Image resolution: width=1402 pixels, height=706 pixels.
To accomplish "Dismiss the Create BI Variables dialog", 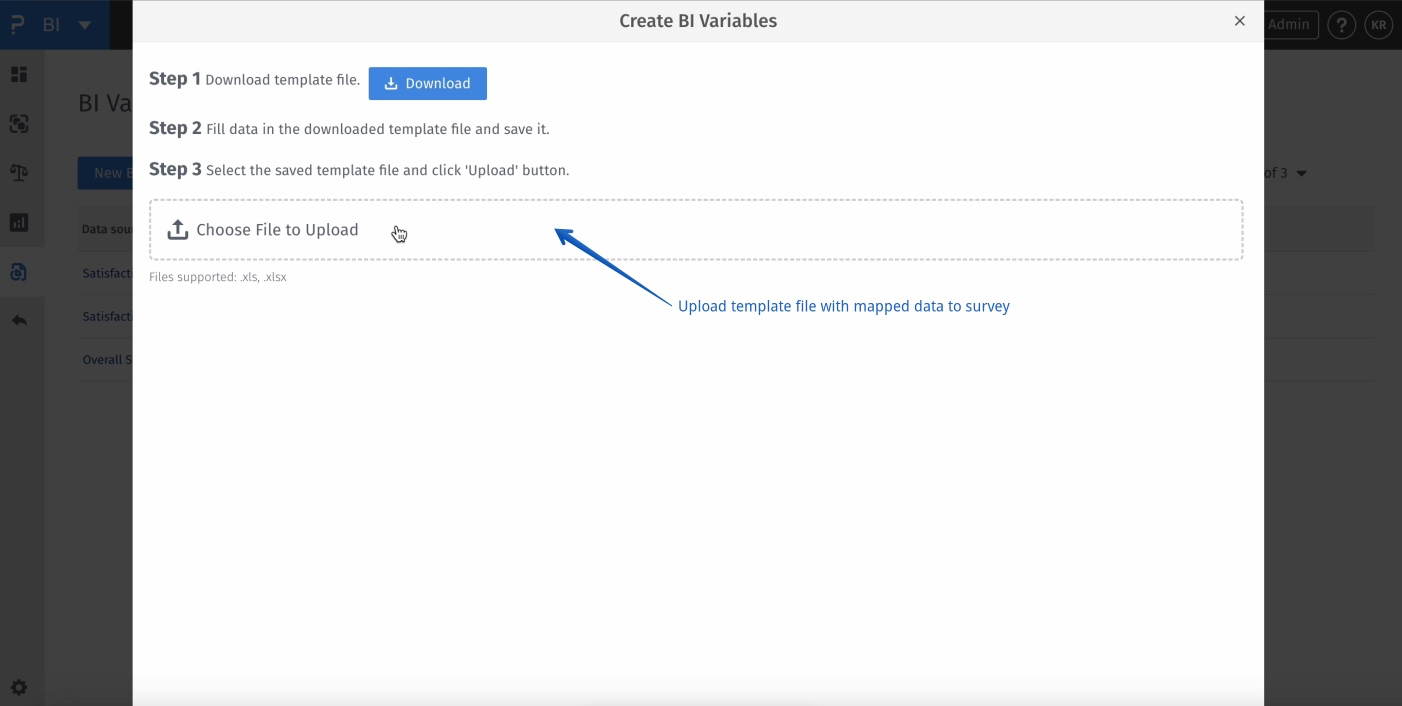I will (1239, 20).
